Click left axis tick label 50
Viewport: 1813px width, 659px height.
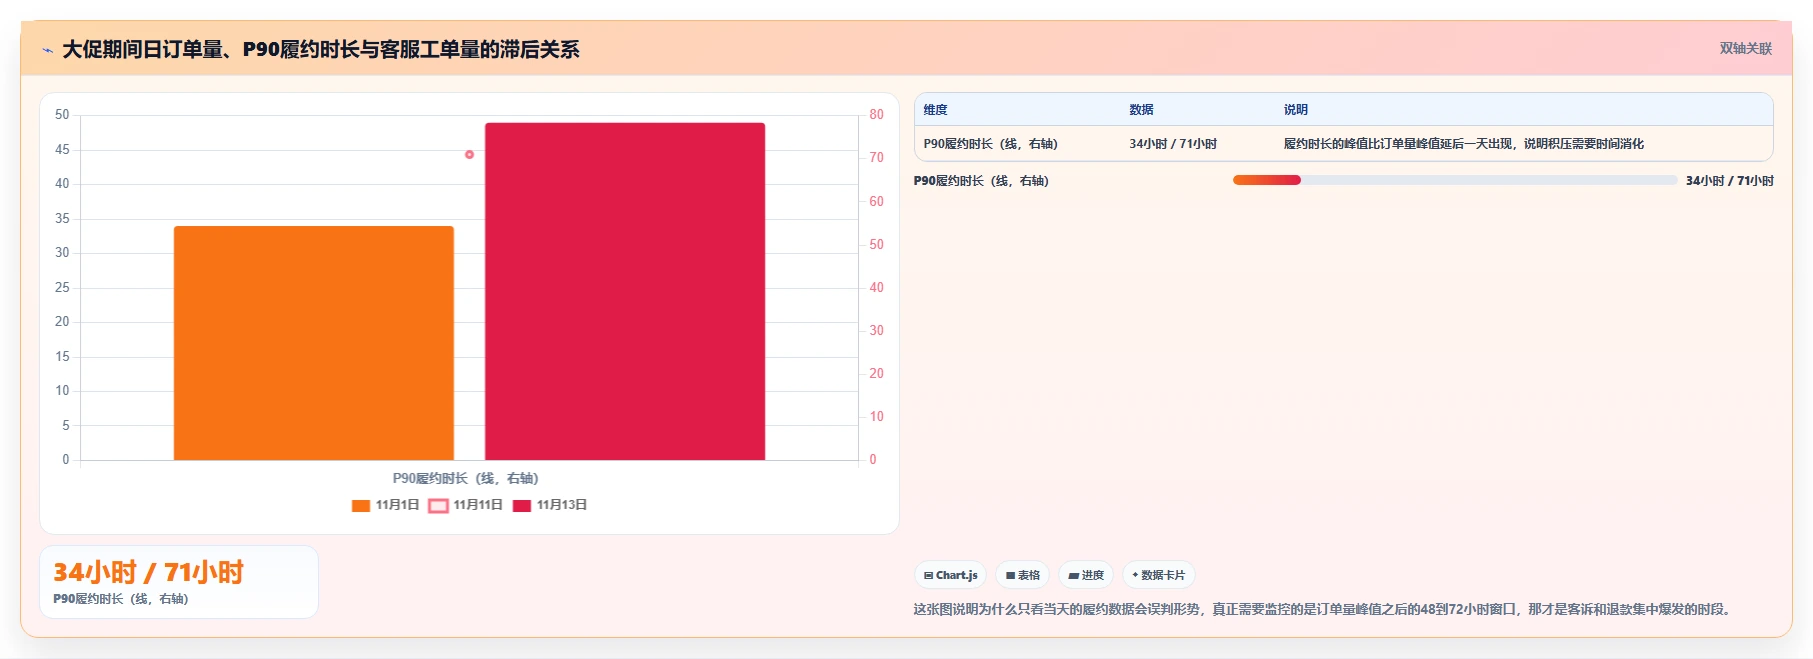tap(62, 115)
